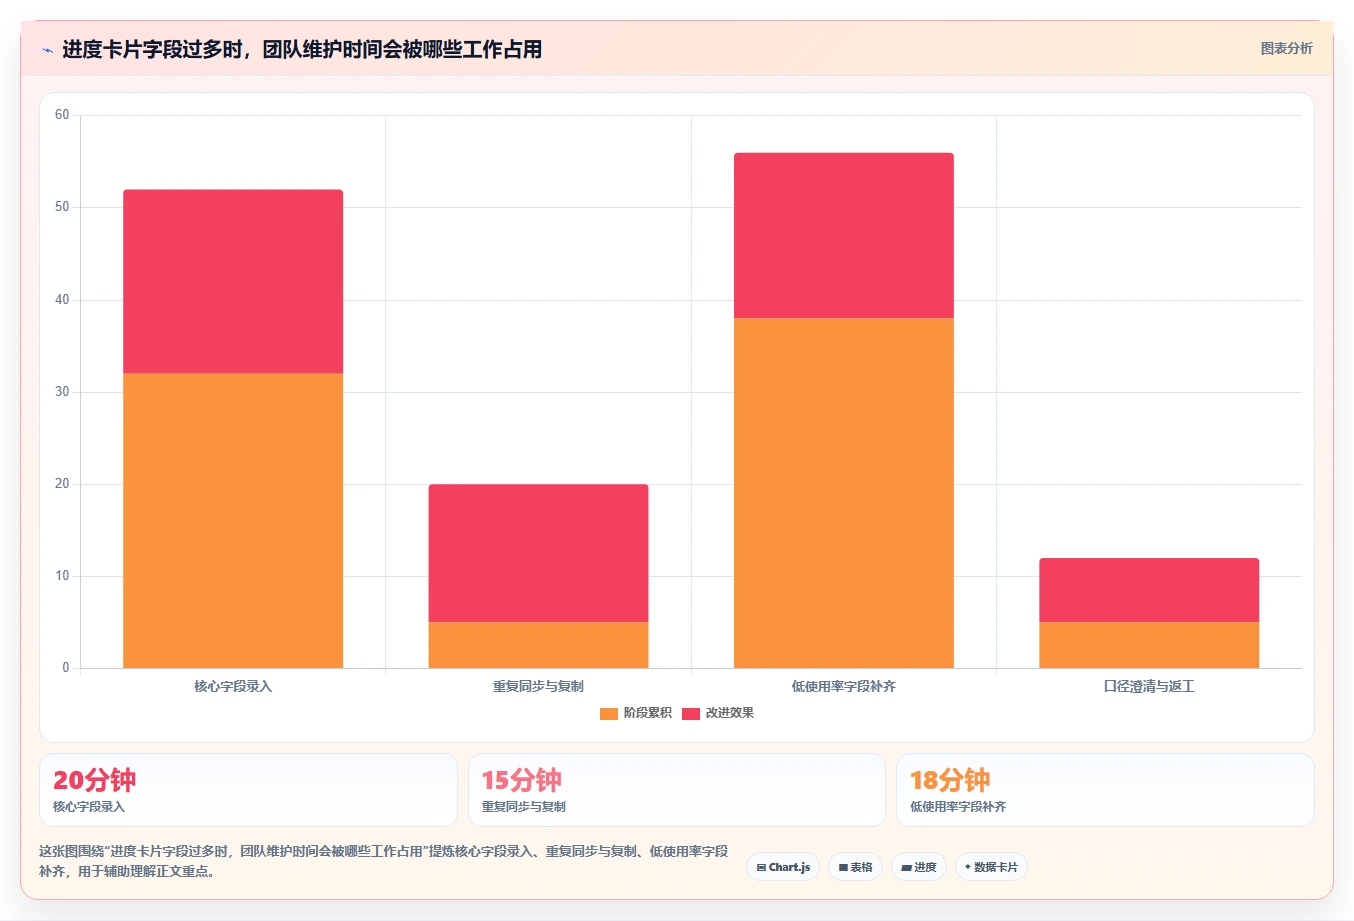1354x921 pixels.
Task: Toggle the 改进效果 legend item
Action: tap(718, 713)
